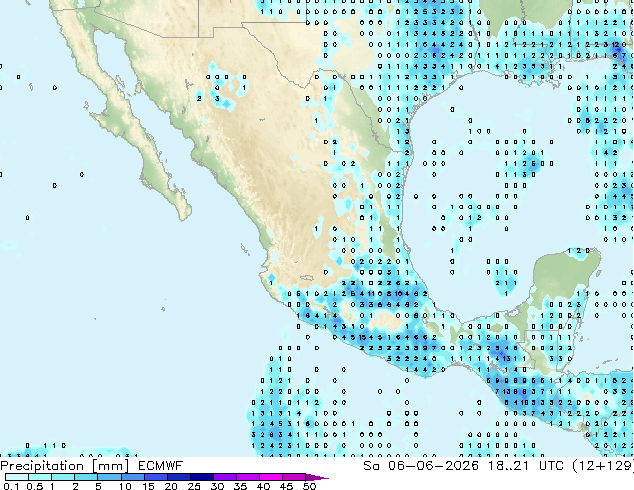Click the 35–40 mm legend color swatch
634x490 pixels.
point(248,477)
